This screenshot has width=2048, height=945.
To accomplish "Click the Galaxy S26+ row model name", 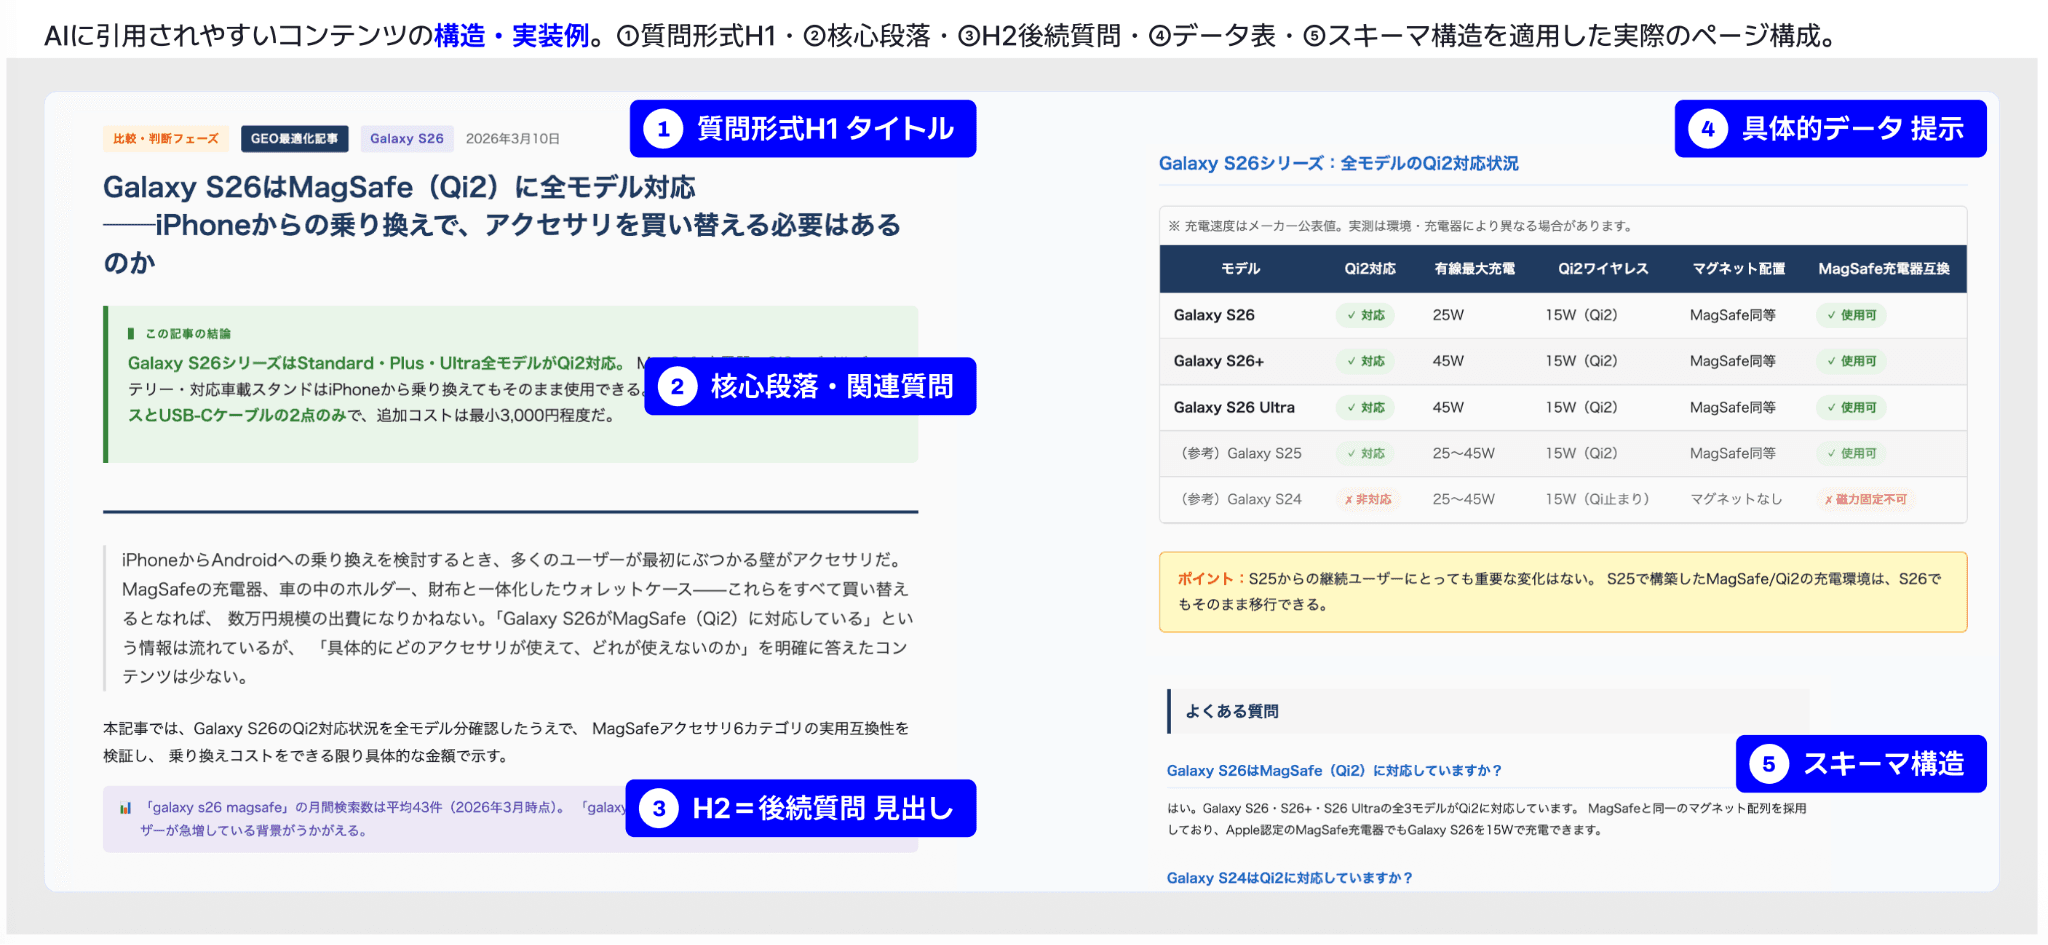I will tap(1219, 361).
